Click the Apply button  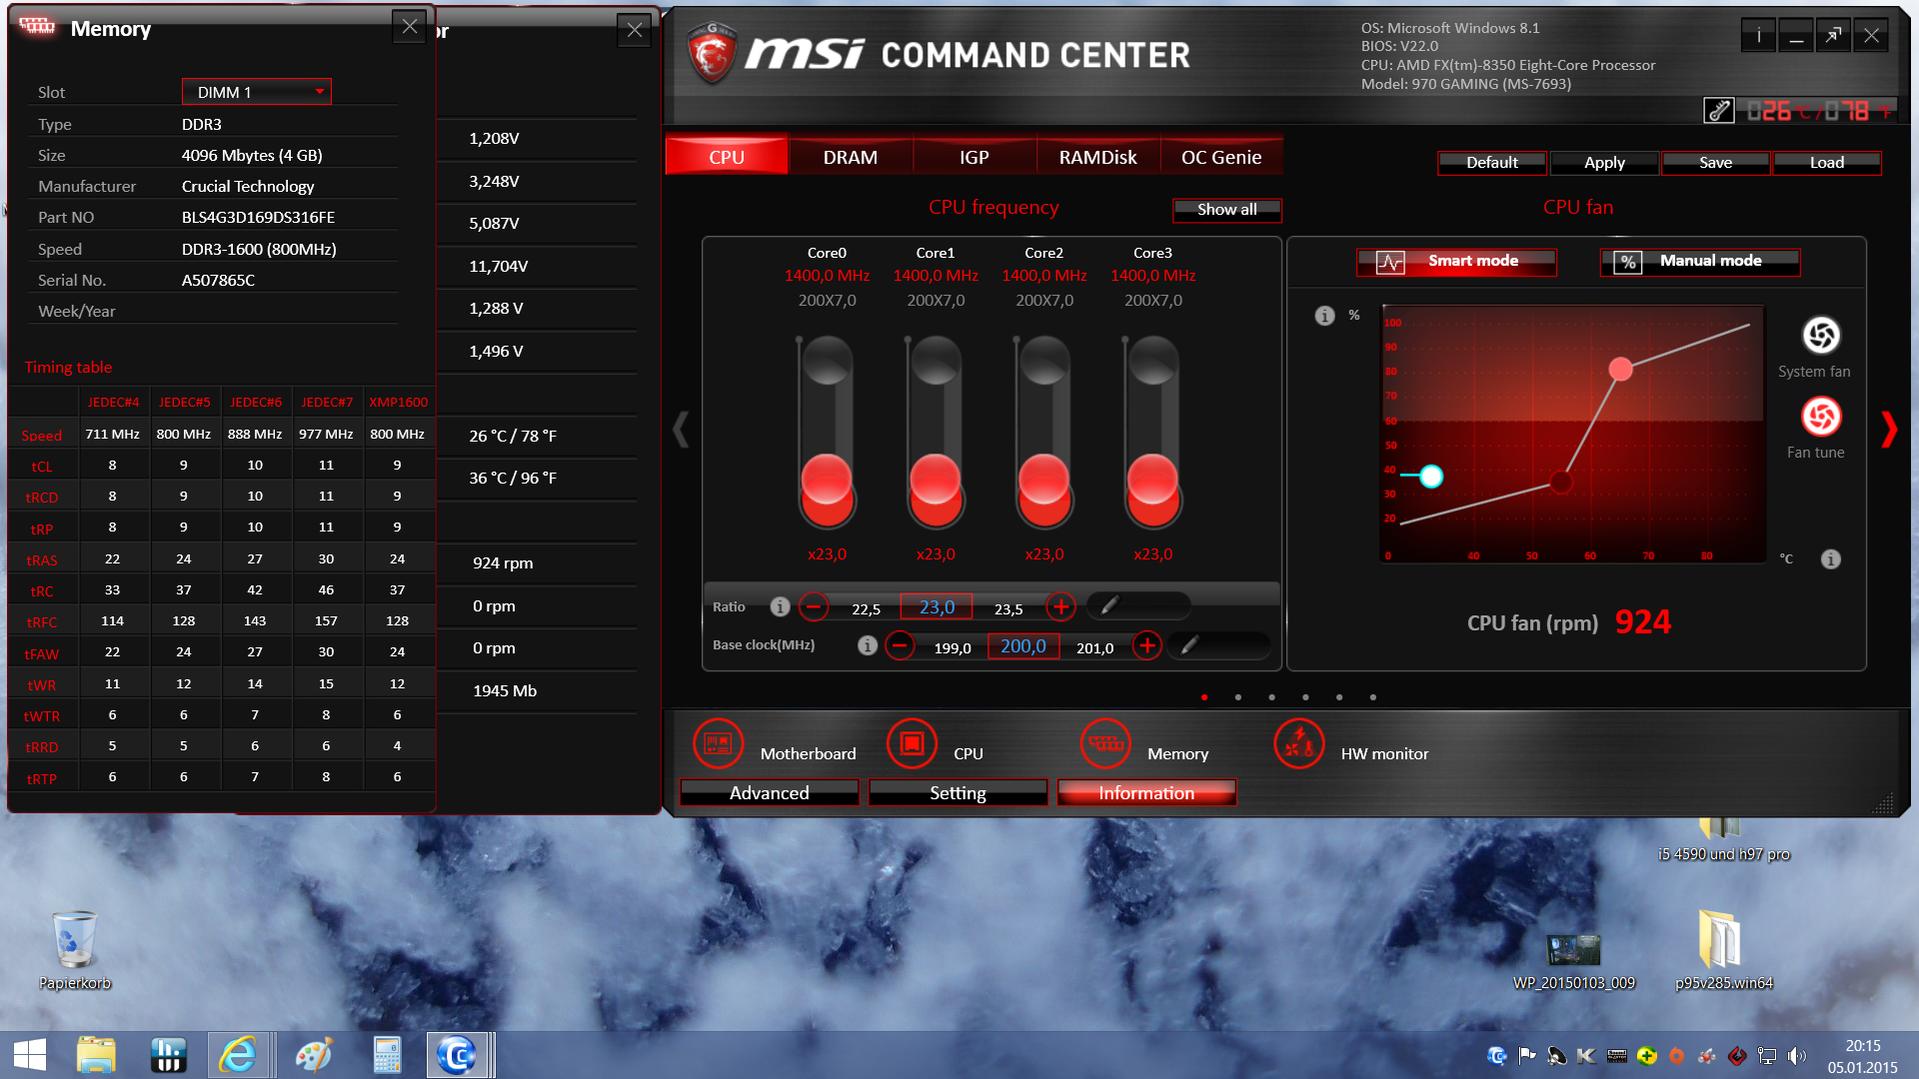[1604, 163]
